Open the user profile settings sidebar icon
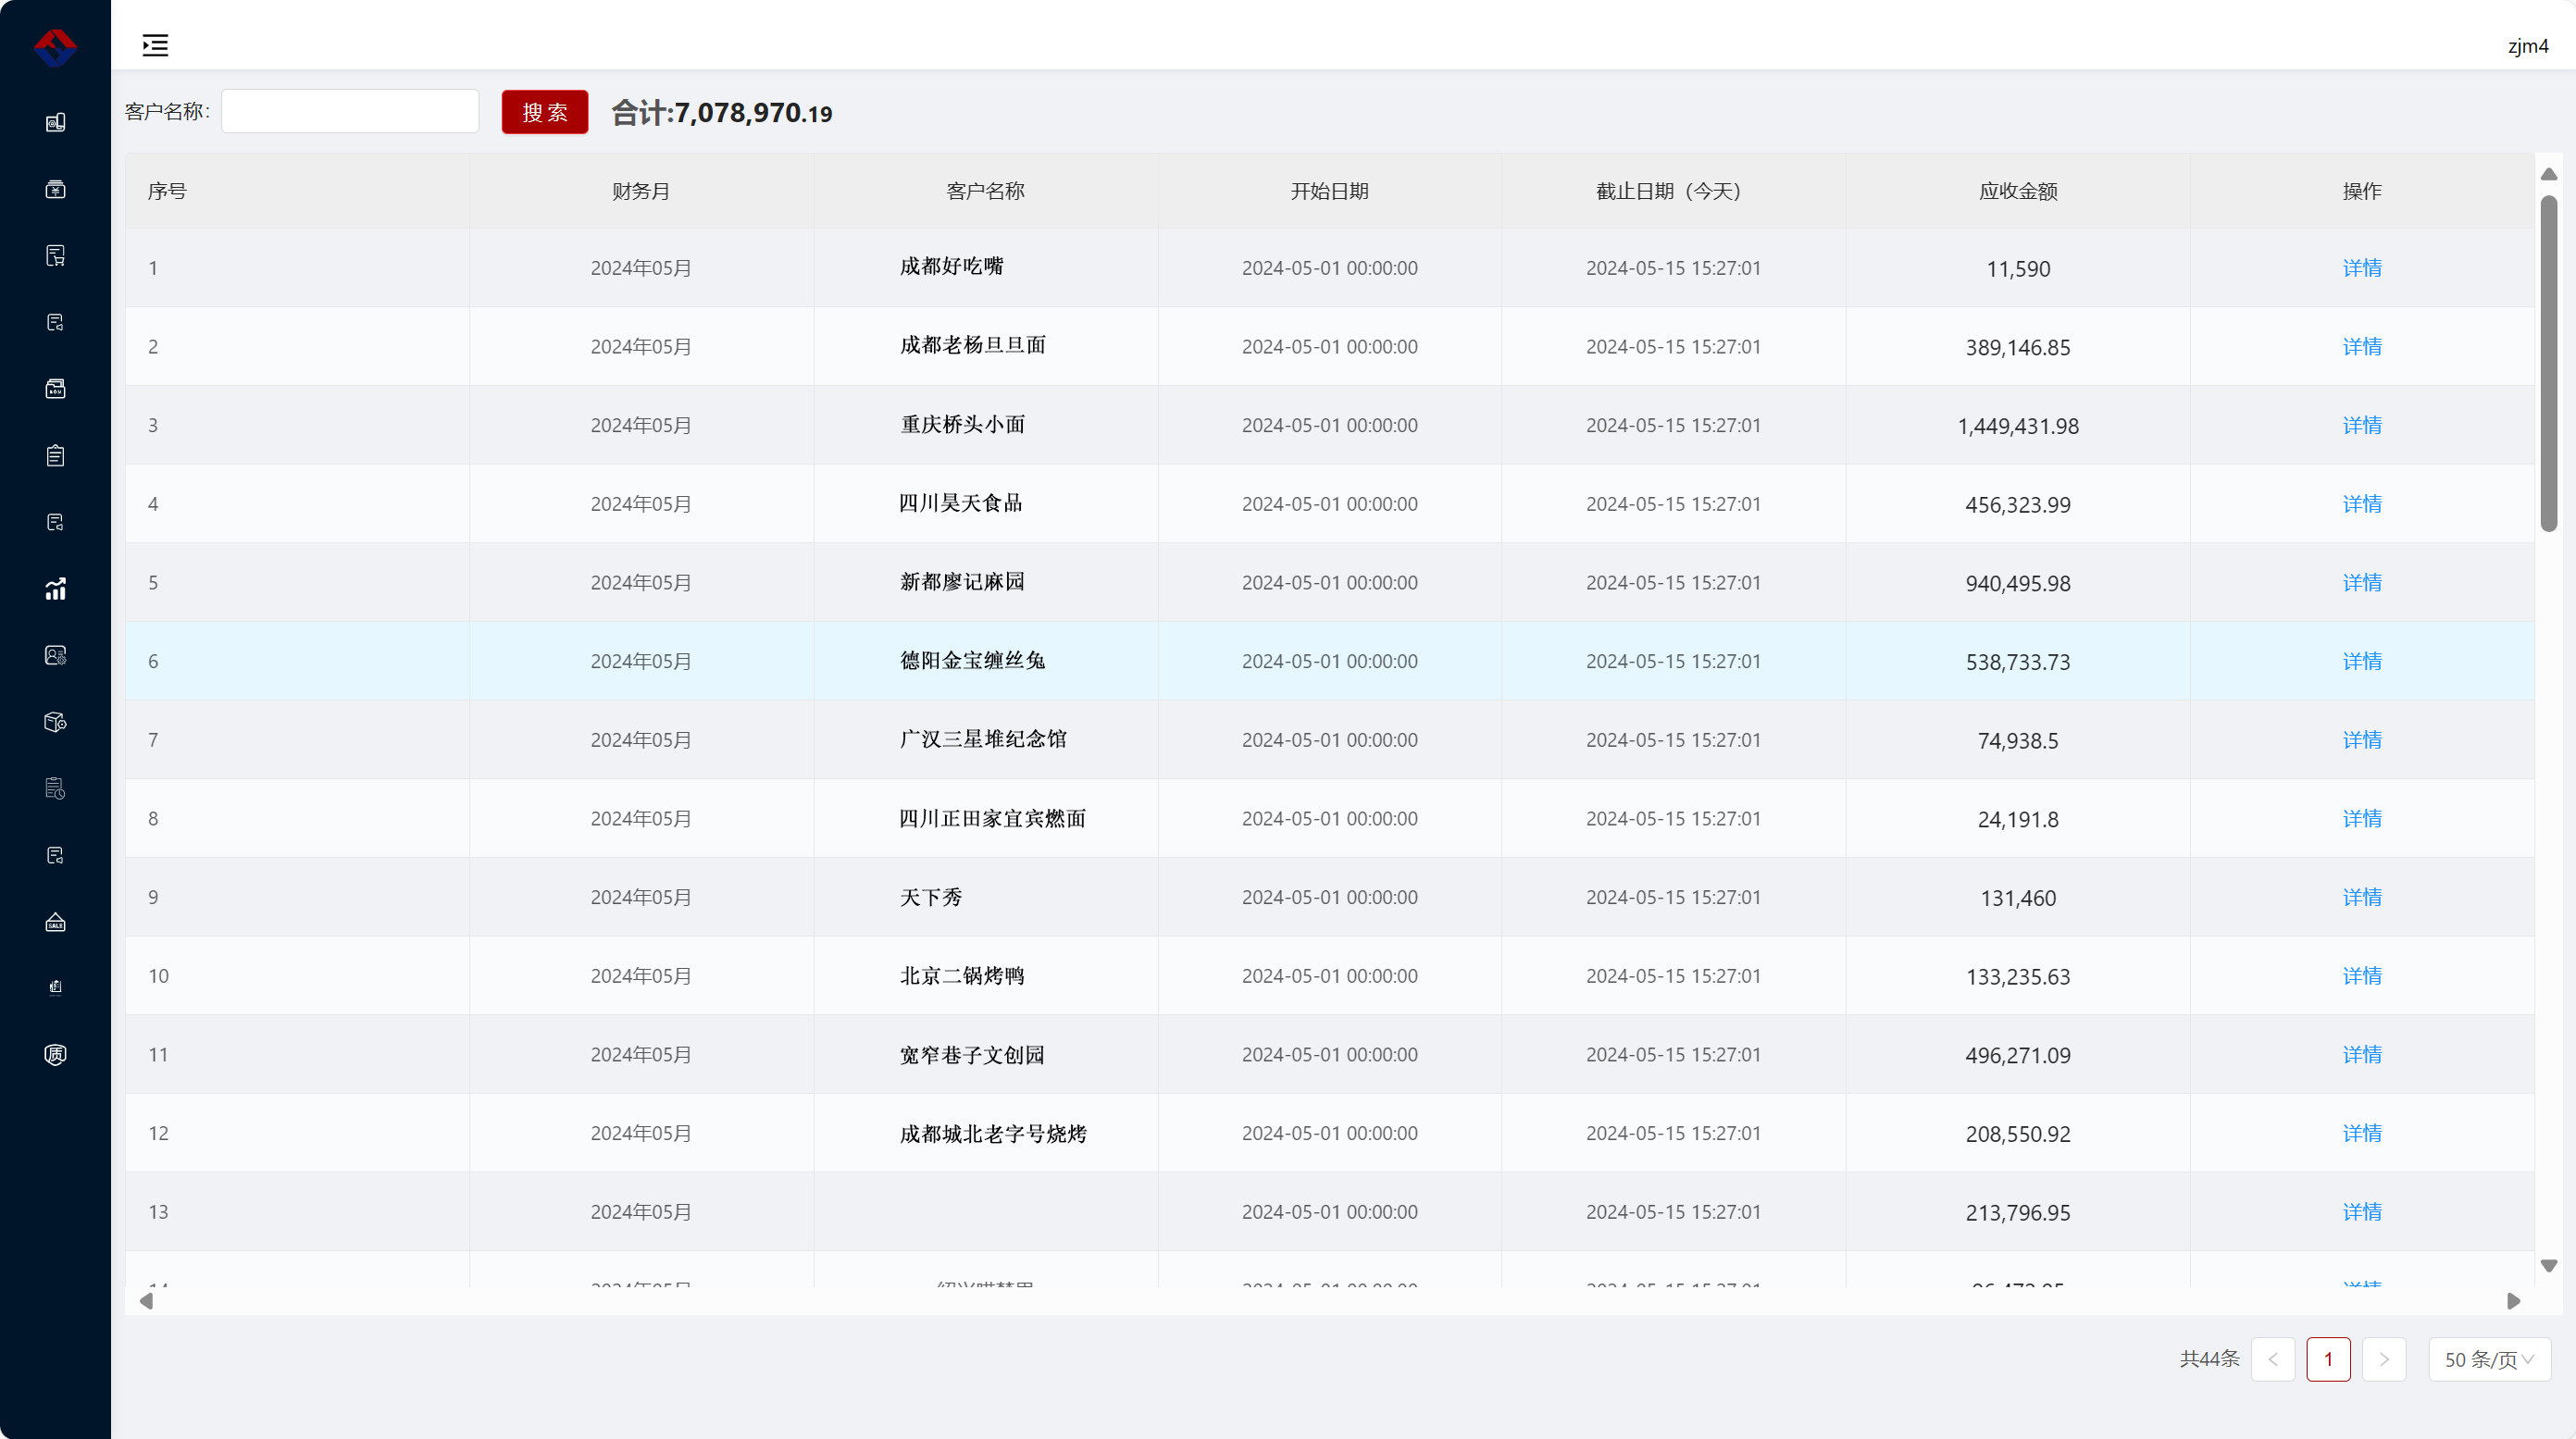Viewport: 2576px width, 1439px height. click(55, 655)
